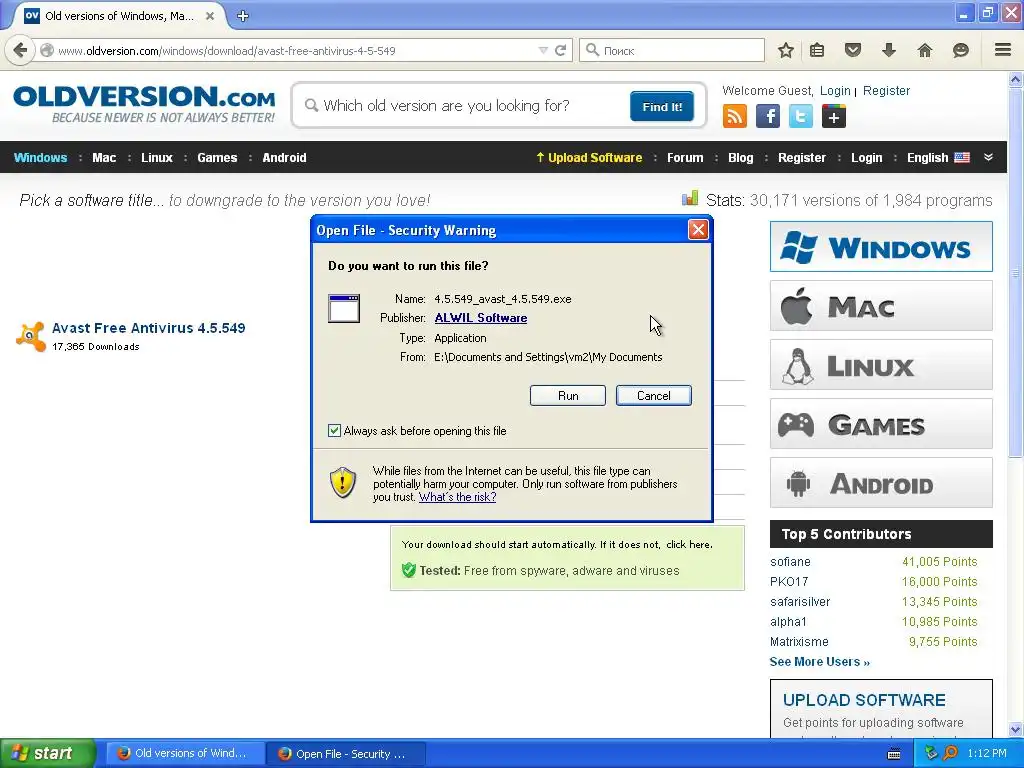The image size is (1024, 768).
Task: Reload the page with the refresh icon
Action: pyautogui.click(x=560, y=50)
